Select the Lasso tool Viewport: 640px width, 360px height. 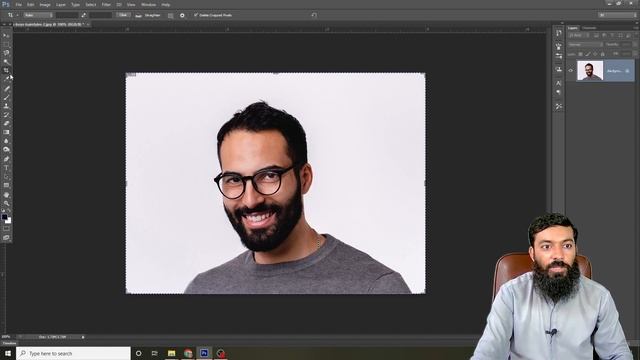click(x=6, y=53)
